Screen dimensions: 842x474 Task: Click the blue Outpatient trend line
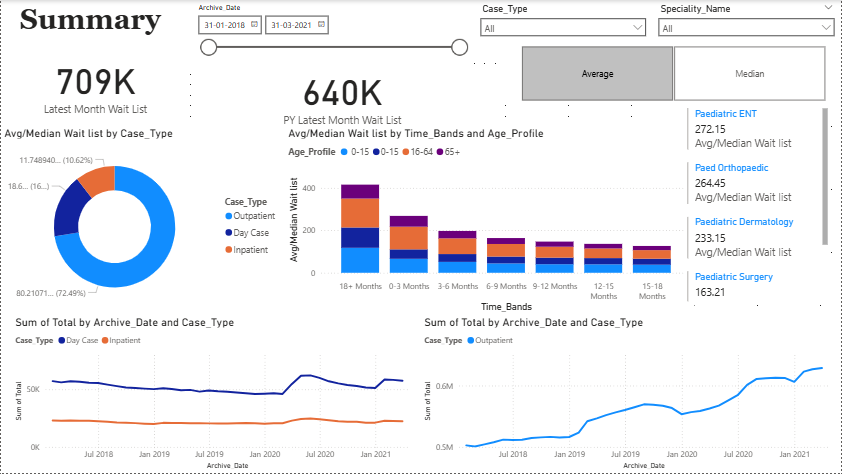point(643,404)
